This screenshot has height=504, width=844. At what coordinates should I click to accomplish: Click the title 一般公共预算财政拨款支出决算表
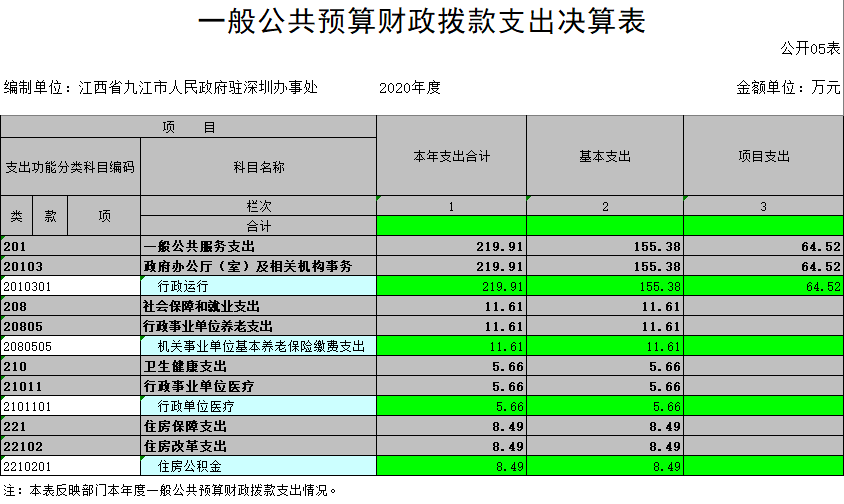421,22
